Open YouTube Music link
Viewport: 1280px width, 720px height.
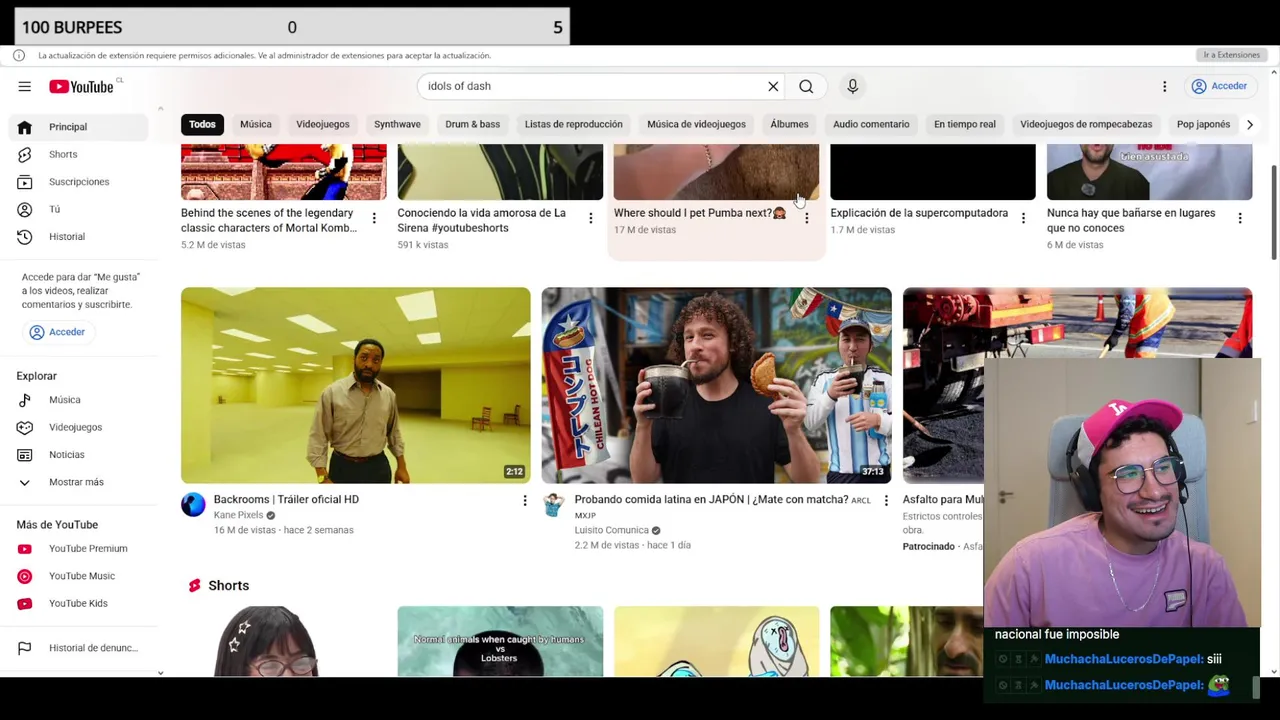(x=80, y=576)
